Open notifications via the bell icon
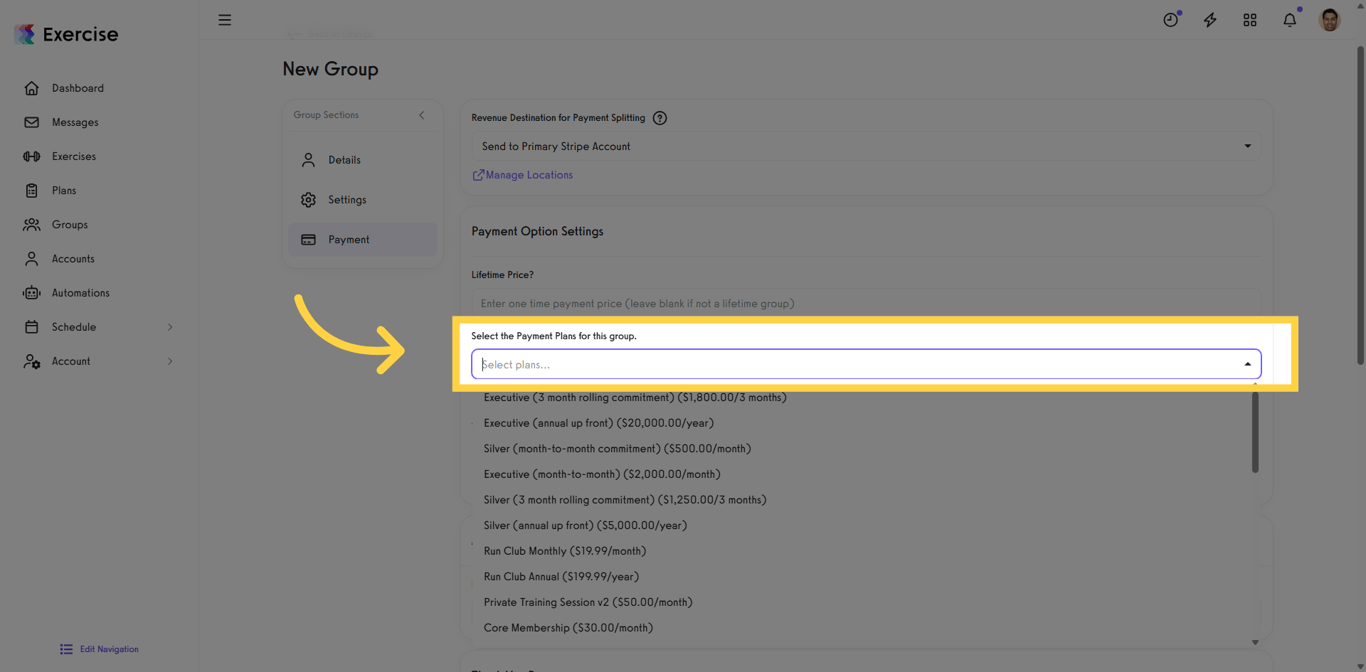This screenshot has width=1366, height=672. [1289, 19]
